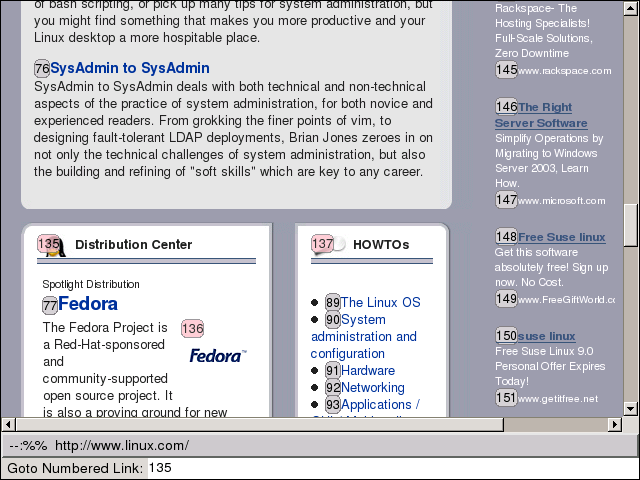The image size is (640, 480).
Task: Click the Fedora logo image
Action: pyautogui.click(x=218, y=356)
